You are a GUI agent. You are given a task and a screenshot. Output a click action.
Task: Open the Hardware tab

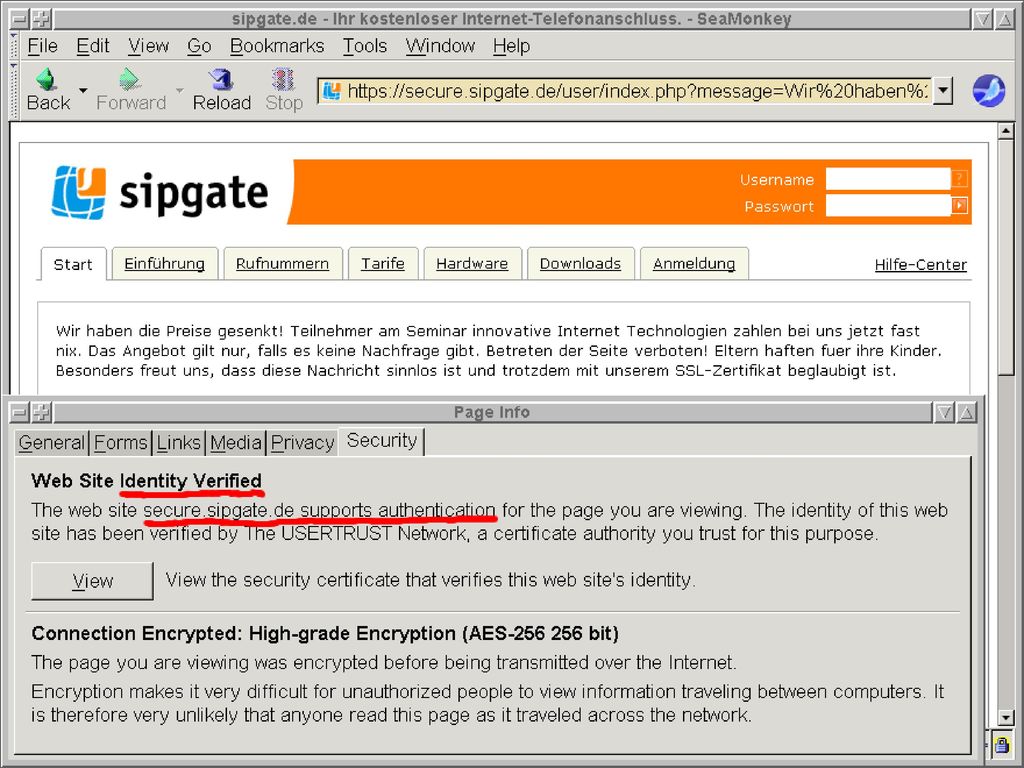pos(472,263)
